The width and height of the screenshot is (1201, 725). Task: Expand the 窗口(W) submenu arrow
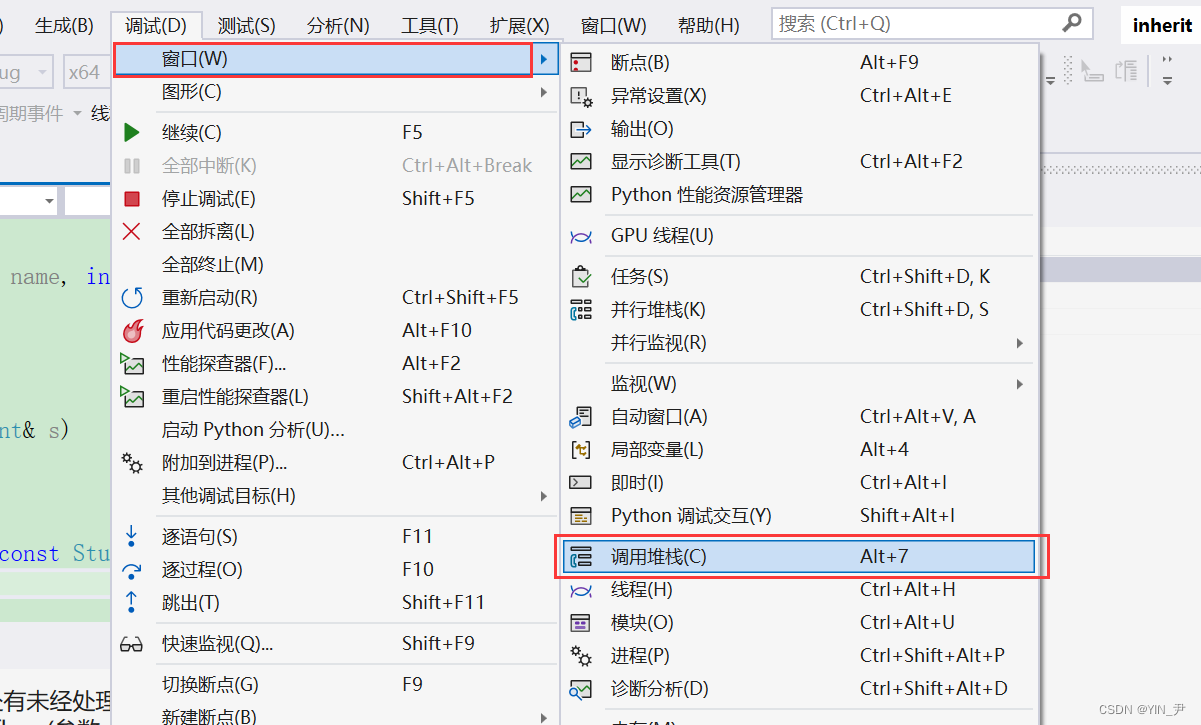543,59
